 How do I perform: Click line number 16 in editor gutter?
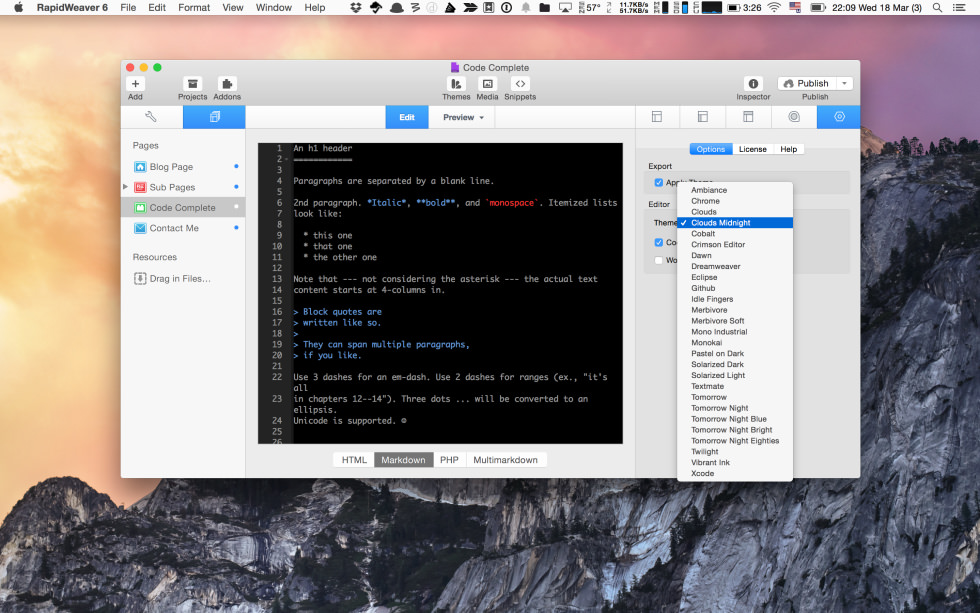pyautogui.click(x=277, y=312)
